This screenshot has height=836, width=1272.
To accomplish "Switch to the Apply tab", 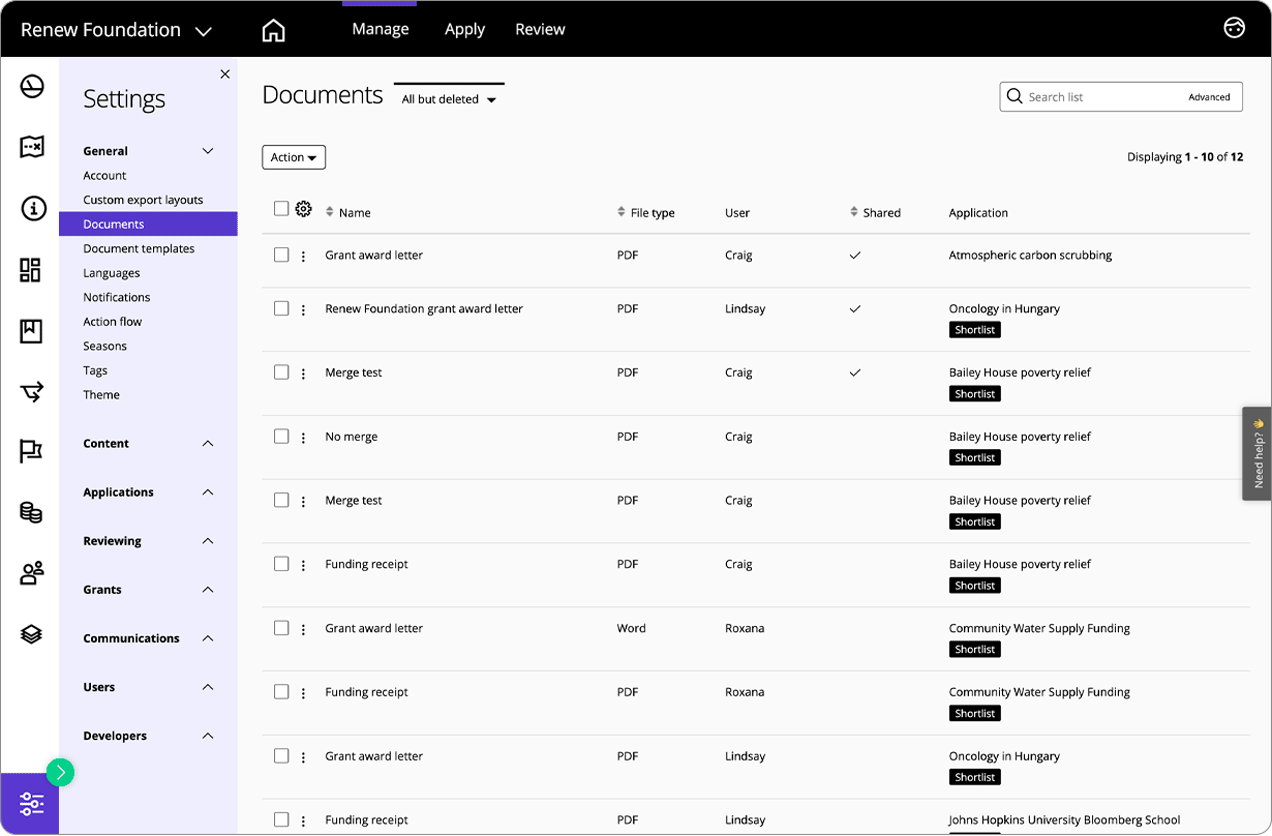I will pos(464,29).
